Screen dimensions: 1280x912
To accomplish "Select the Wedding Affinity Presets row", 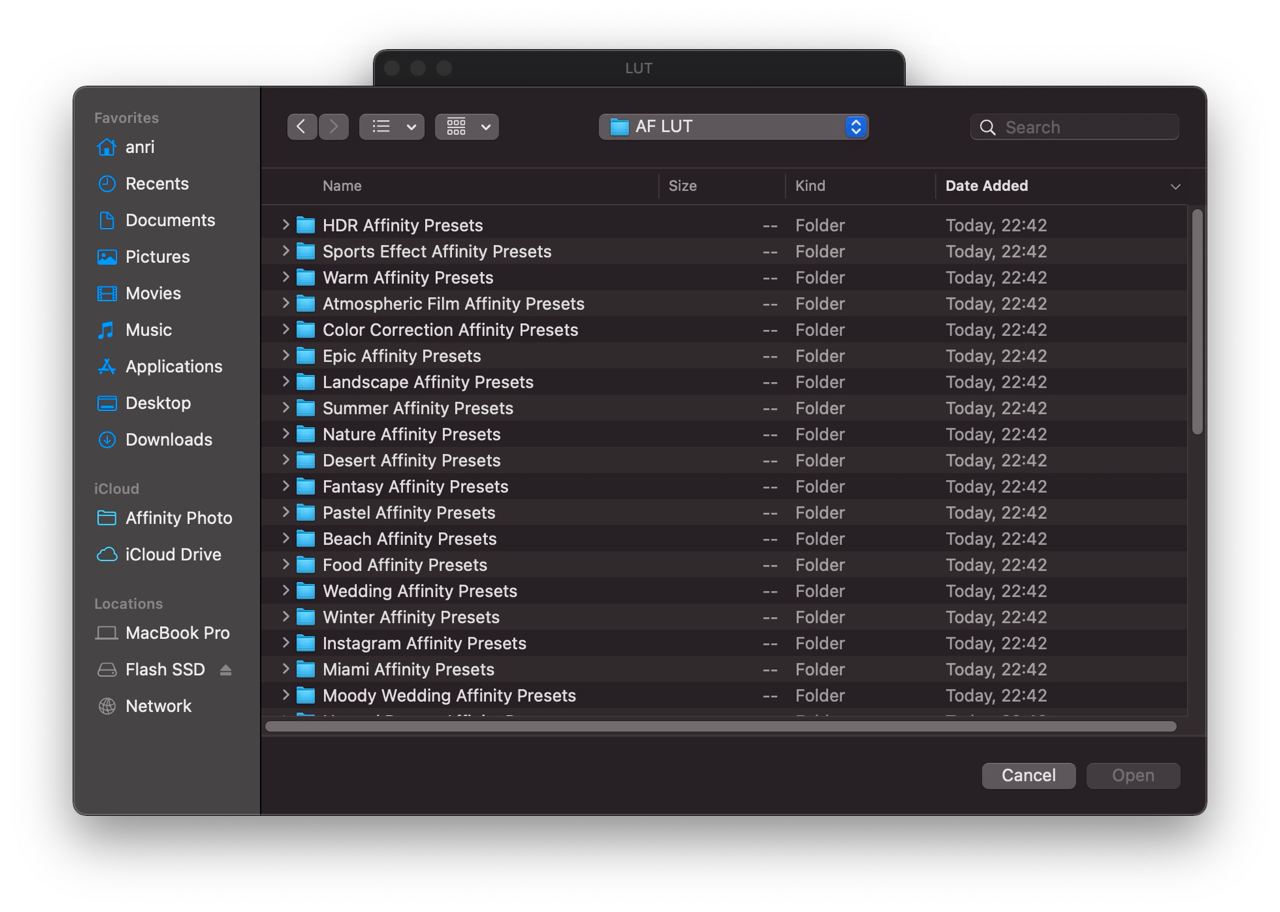I will [x=727, y=591].
